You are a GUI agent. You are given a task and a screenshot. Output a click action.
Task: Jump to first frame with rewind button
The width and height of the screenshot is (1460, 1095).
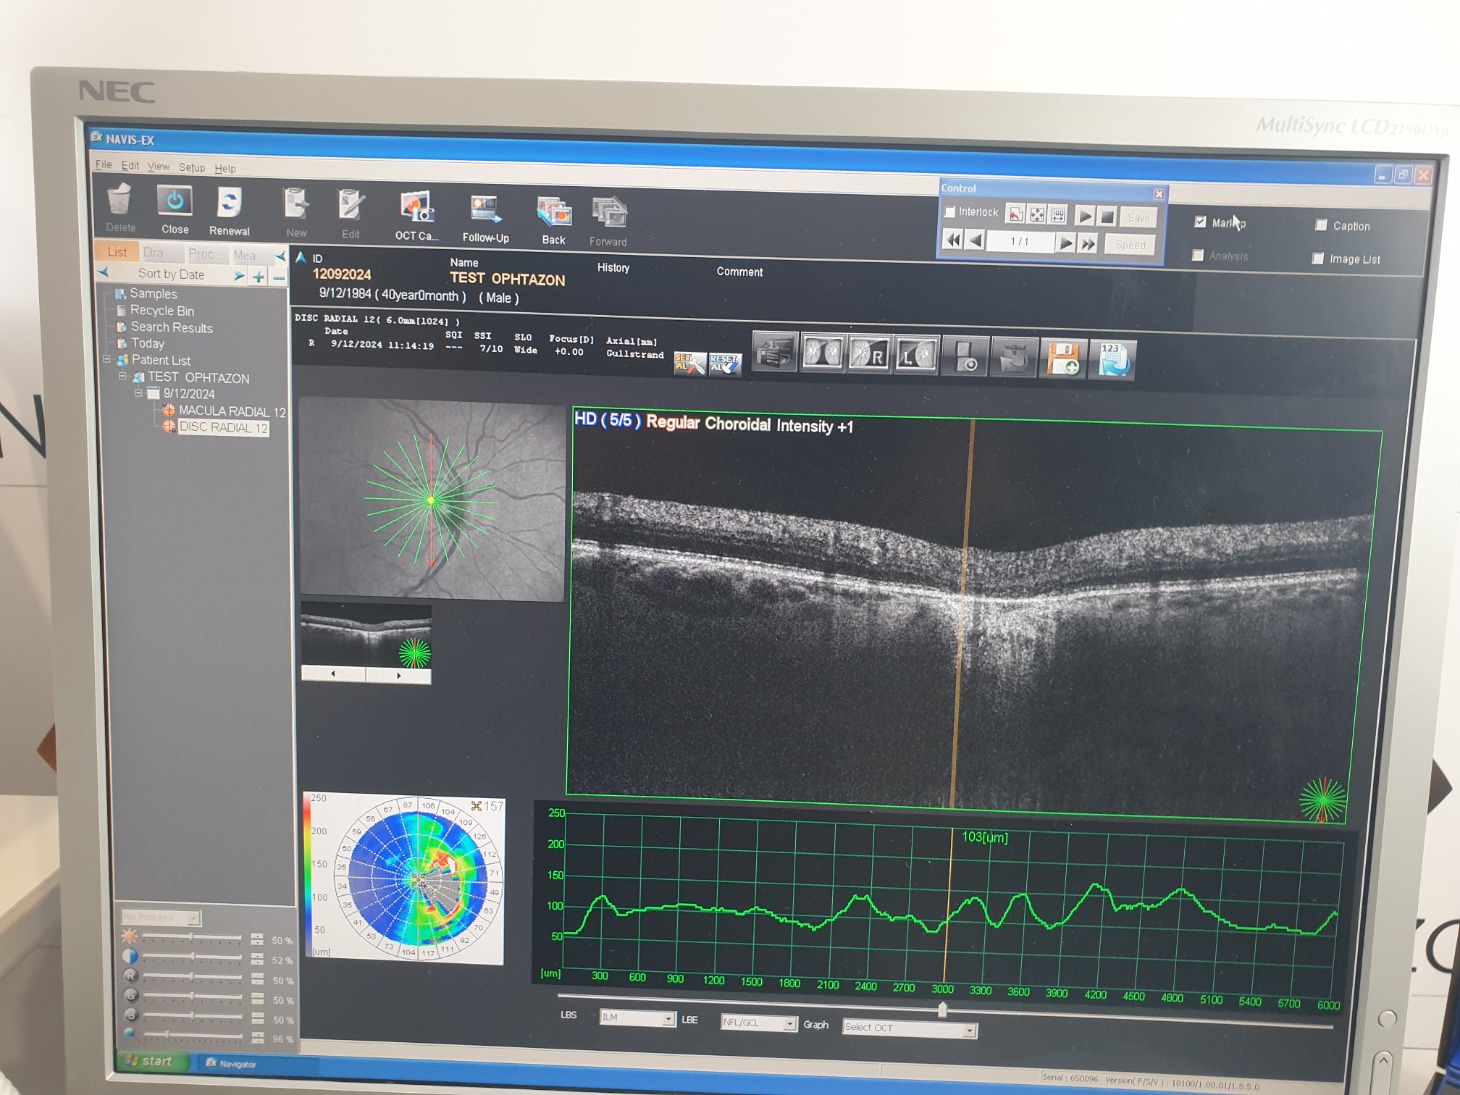(x=953, y=240)
